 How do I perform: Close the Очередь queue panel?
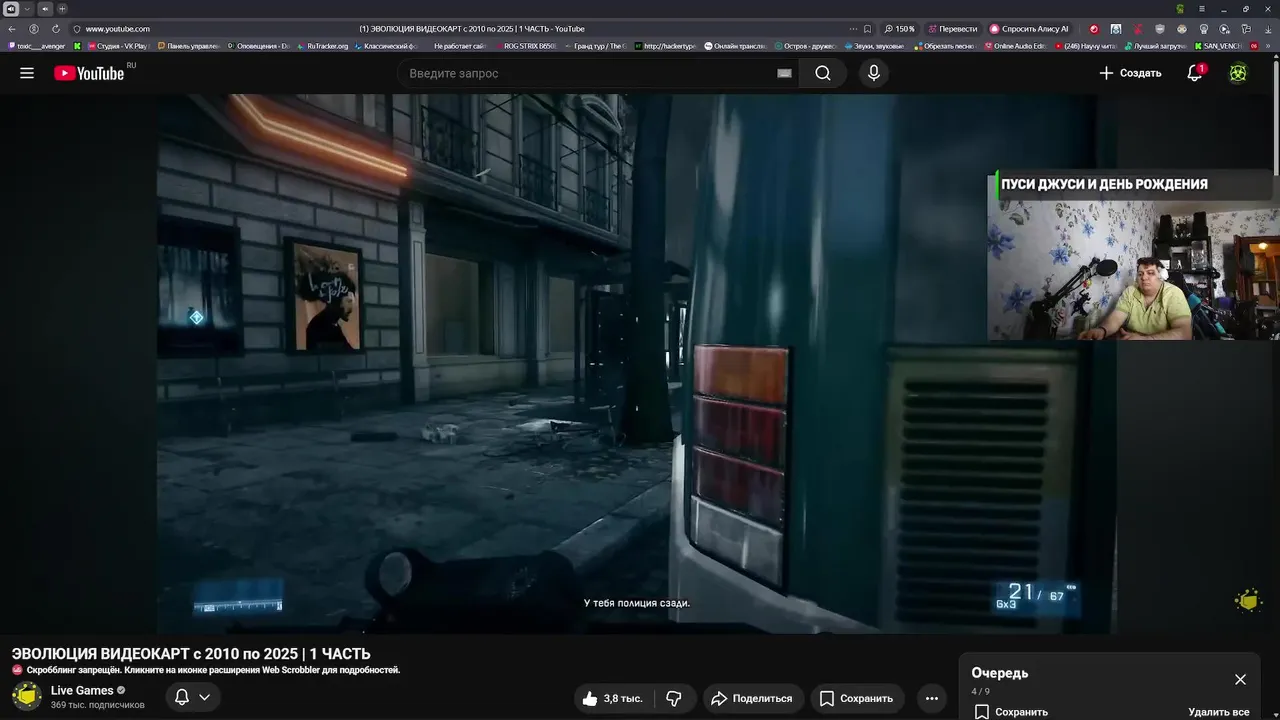click(x=1240, y=679)
